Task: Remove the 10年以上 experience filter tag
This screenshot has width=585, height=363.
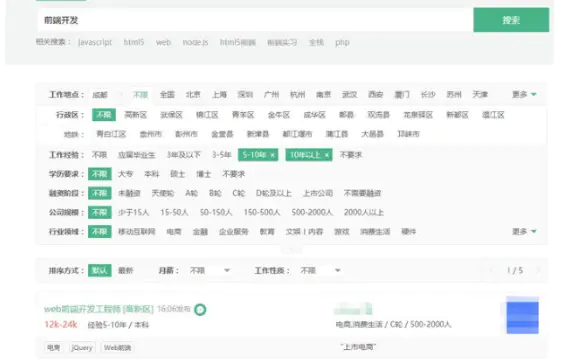Action: pos(327,155)
